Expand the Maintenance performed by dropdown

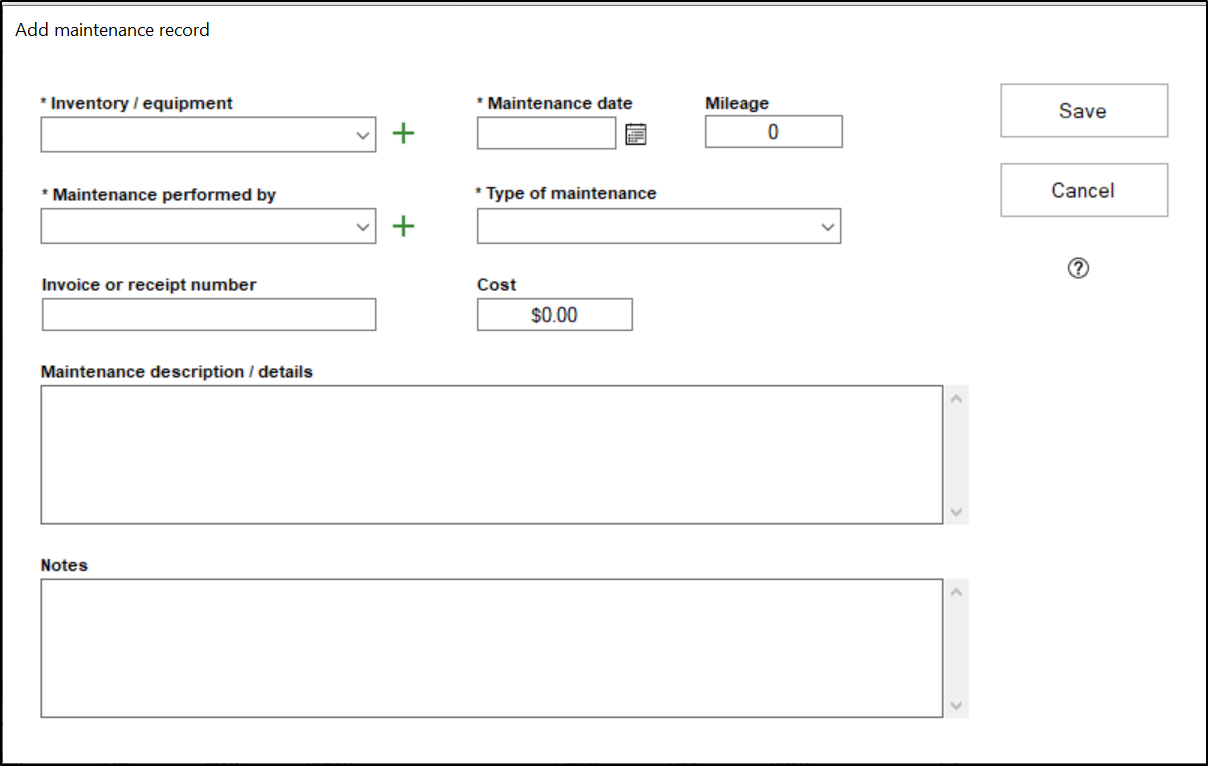tap(363, 227)
